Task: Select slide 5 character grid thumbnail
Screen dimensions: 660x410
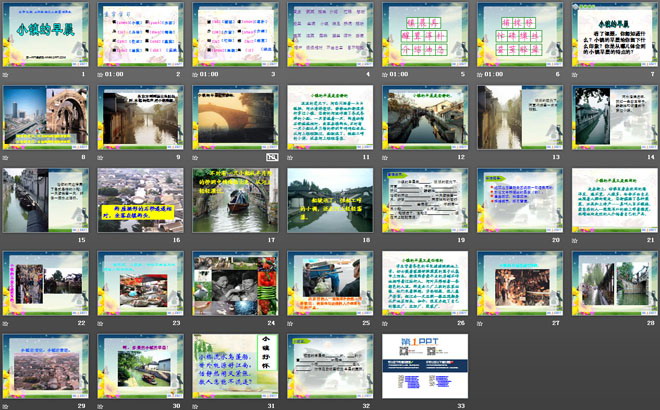Action: point(425,35)
